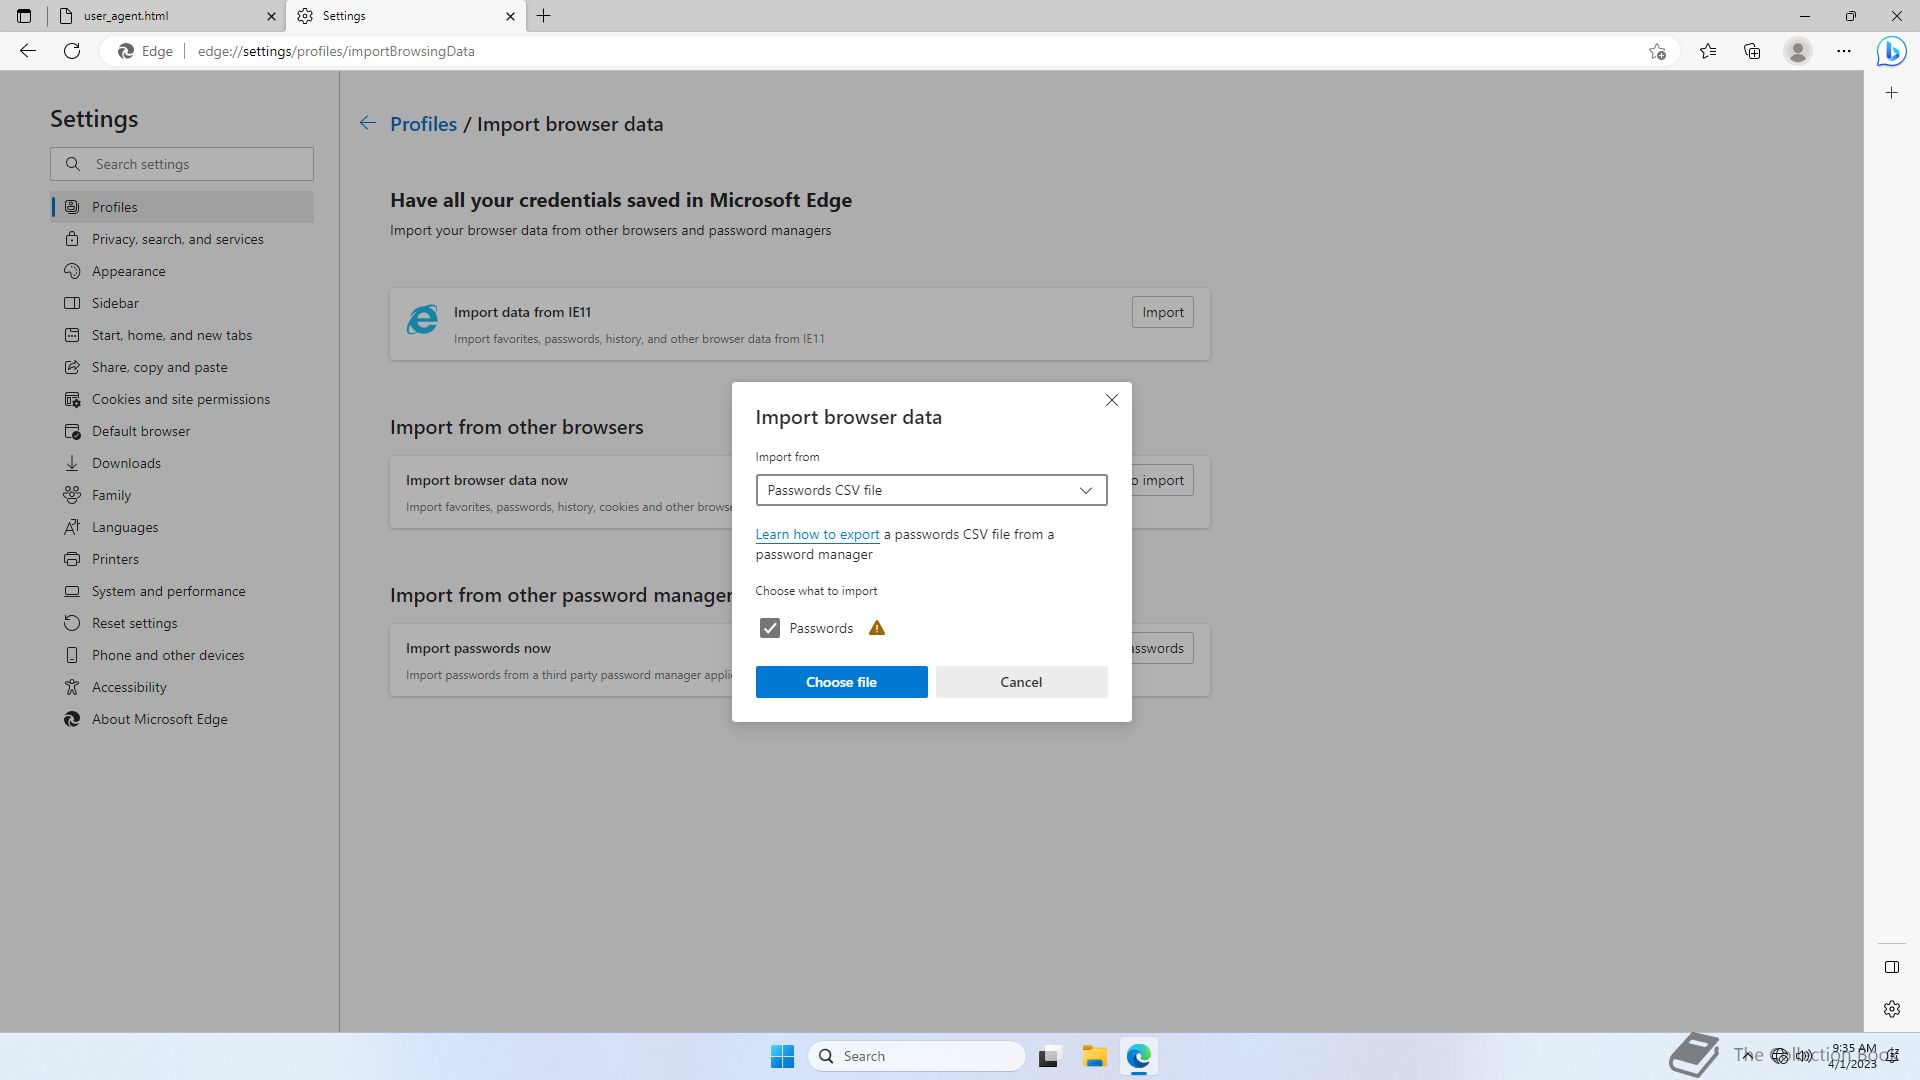
Task: Open Privacy, search, and services settings
Action: tap(182, 239)
